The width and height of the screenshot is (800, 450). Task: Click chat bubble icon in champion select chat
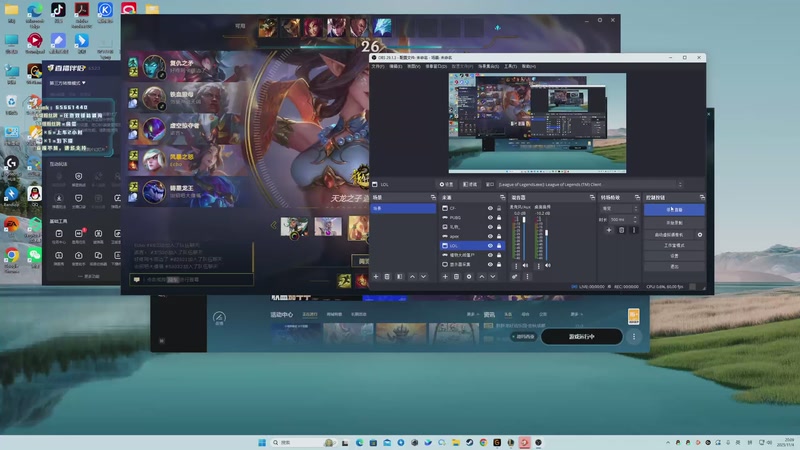click(137, 280)
